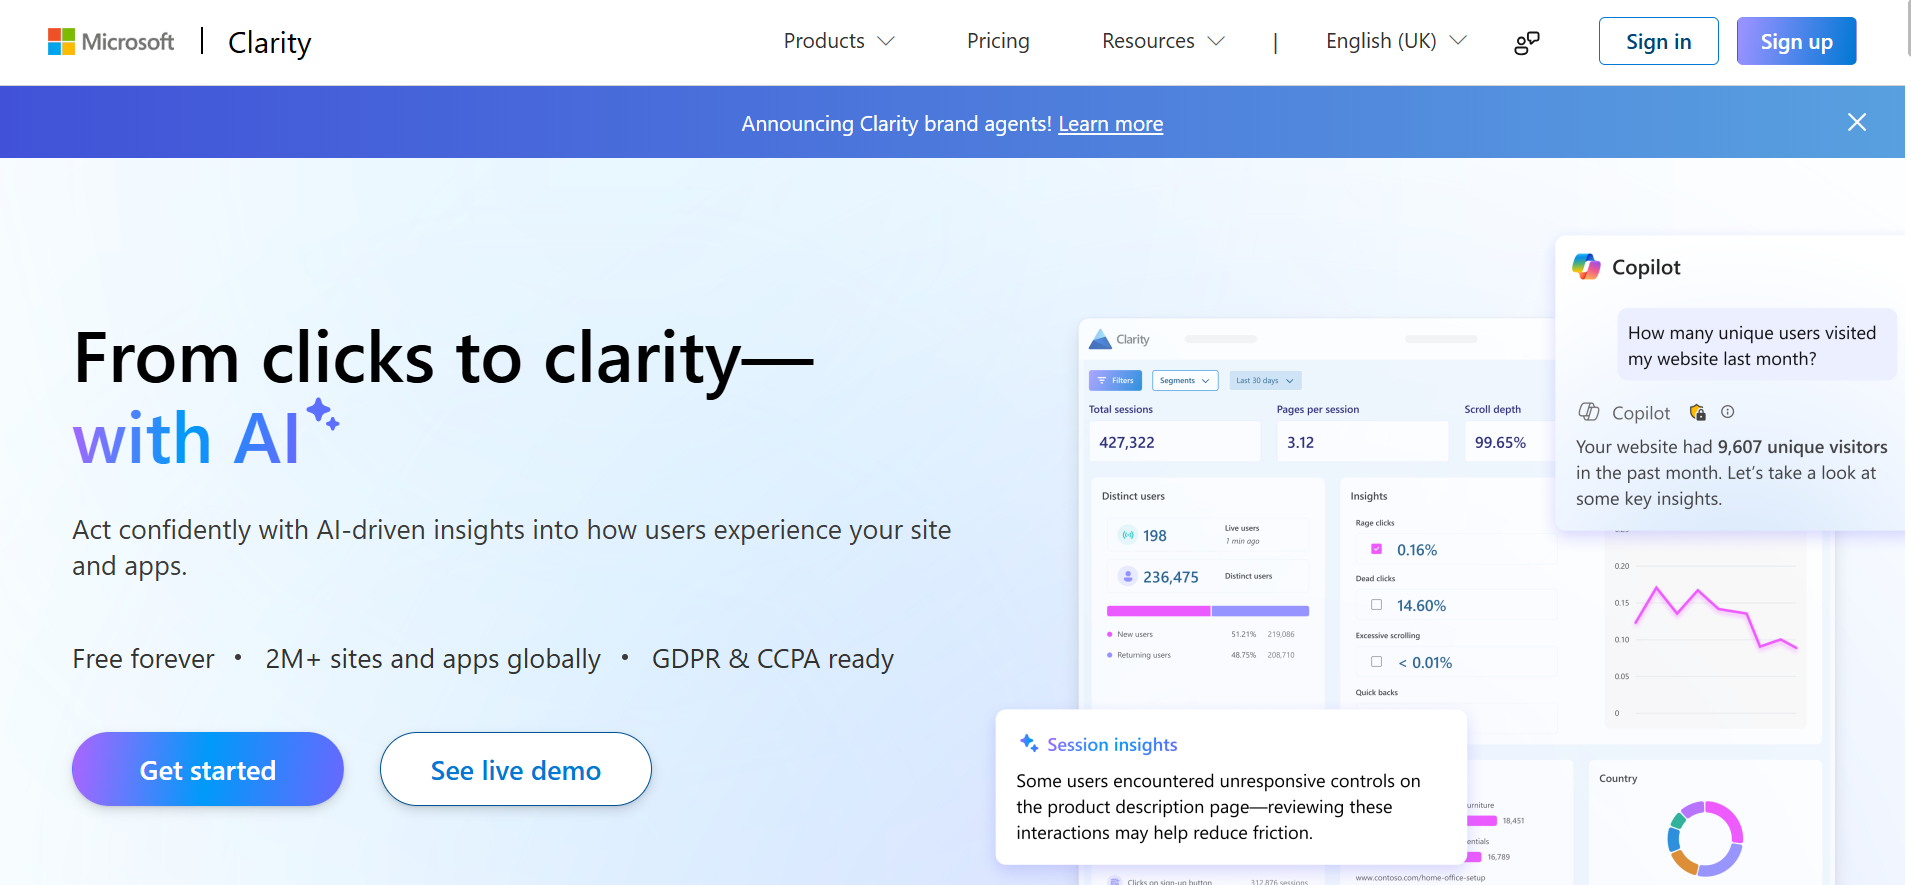This screenshot has width=1911, height=885.
Task: Open the Clarity home link
Action: (270, 42)
